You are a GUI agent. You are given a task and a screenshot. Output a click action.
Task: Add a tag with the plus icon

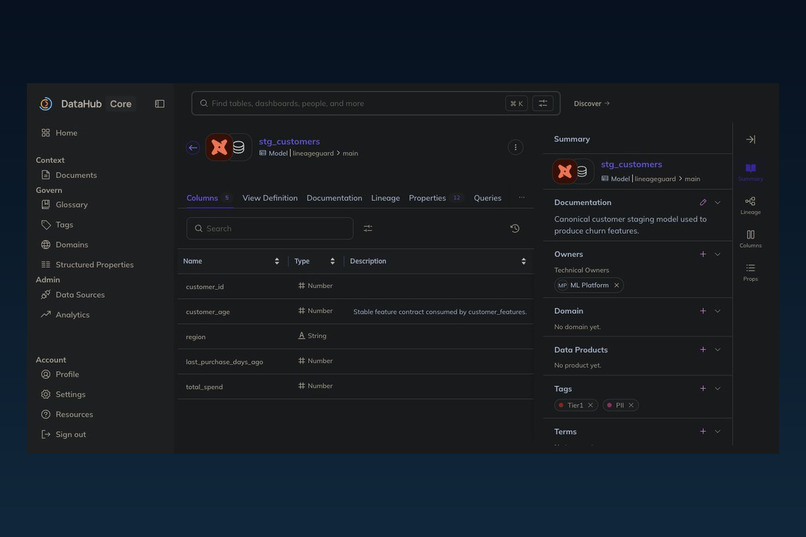pyautogui.click(x=703, y=388)
